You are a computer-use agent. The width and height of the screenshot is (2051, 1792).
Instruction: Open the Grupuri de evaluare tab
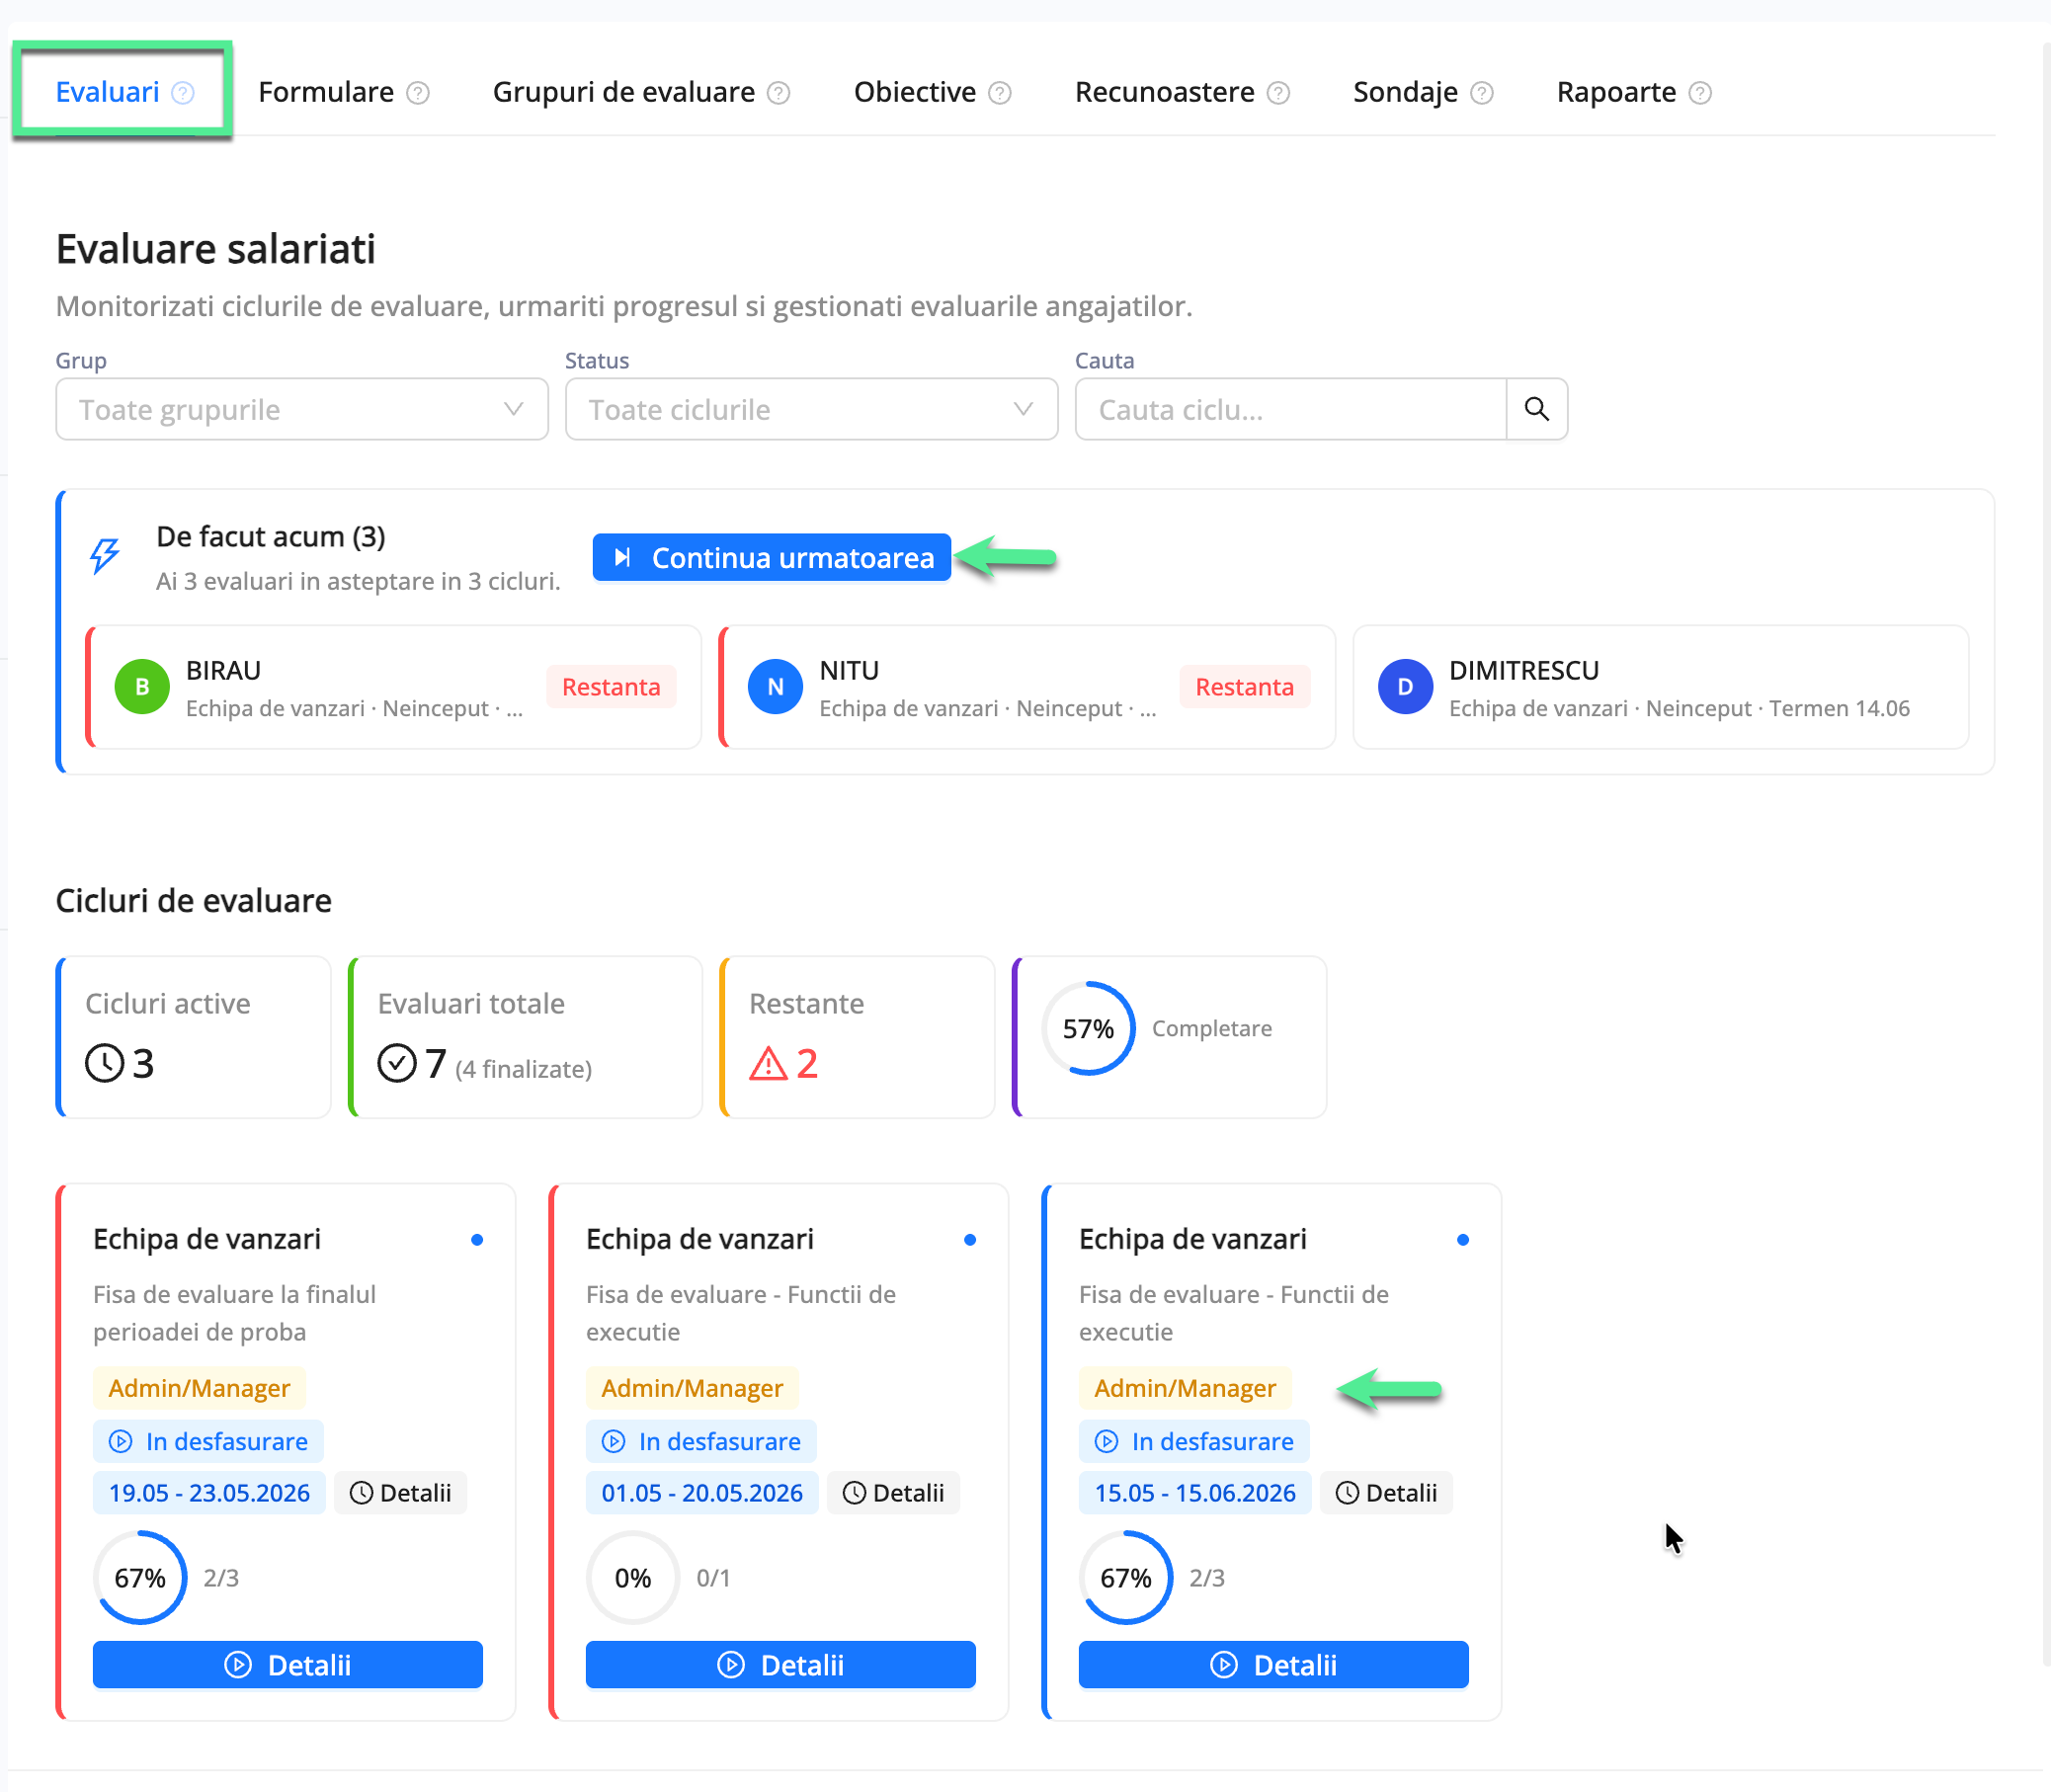point(623,92)
